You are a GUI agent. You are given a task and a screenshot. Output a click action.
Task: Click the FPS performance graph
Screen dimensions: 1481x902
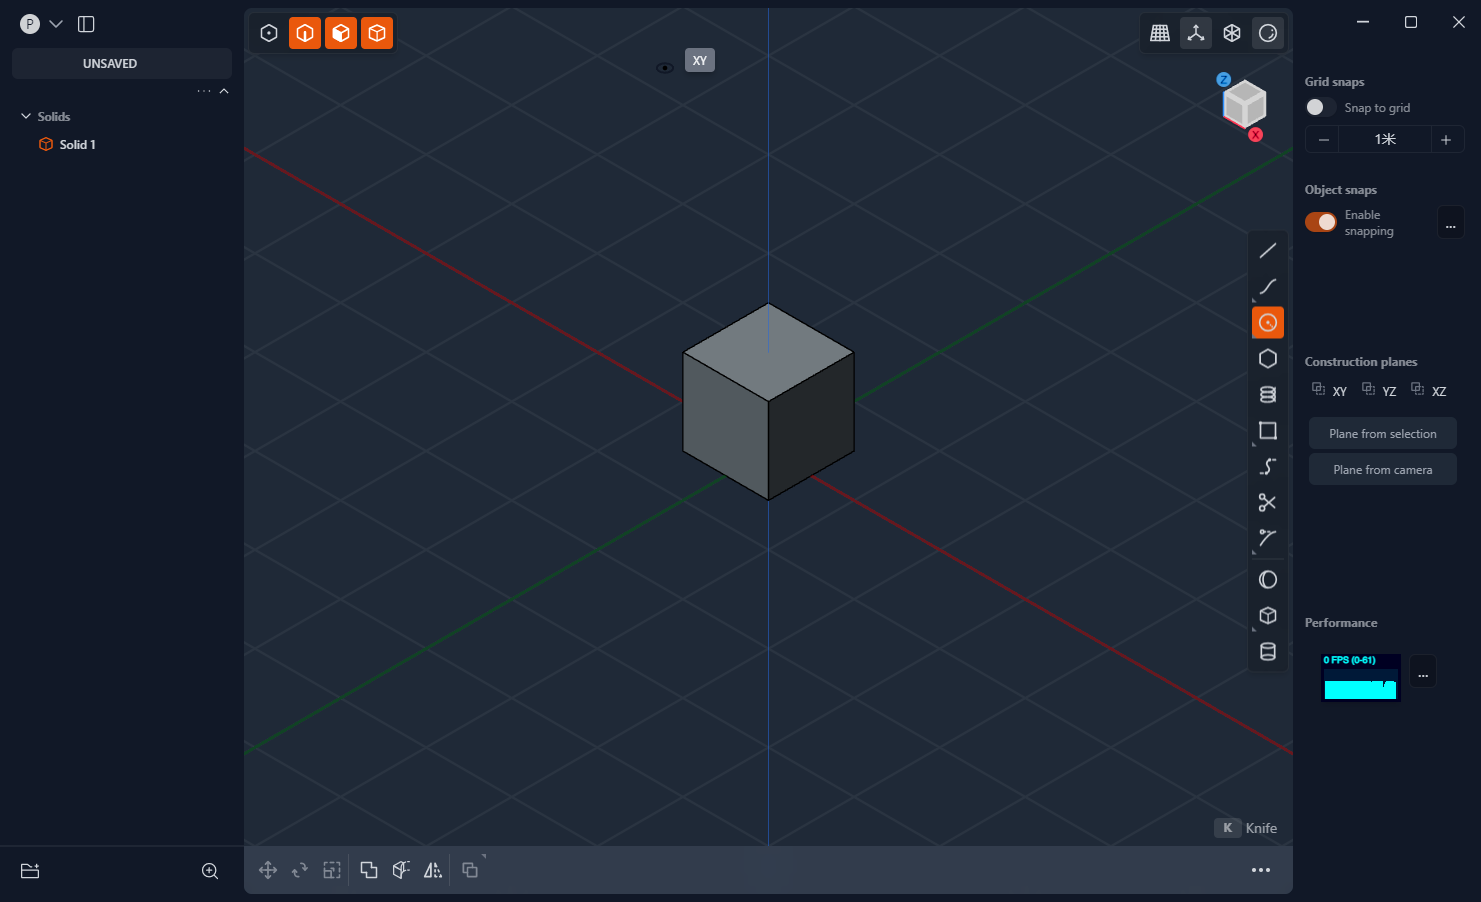(1360, 677)
